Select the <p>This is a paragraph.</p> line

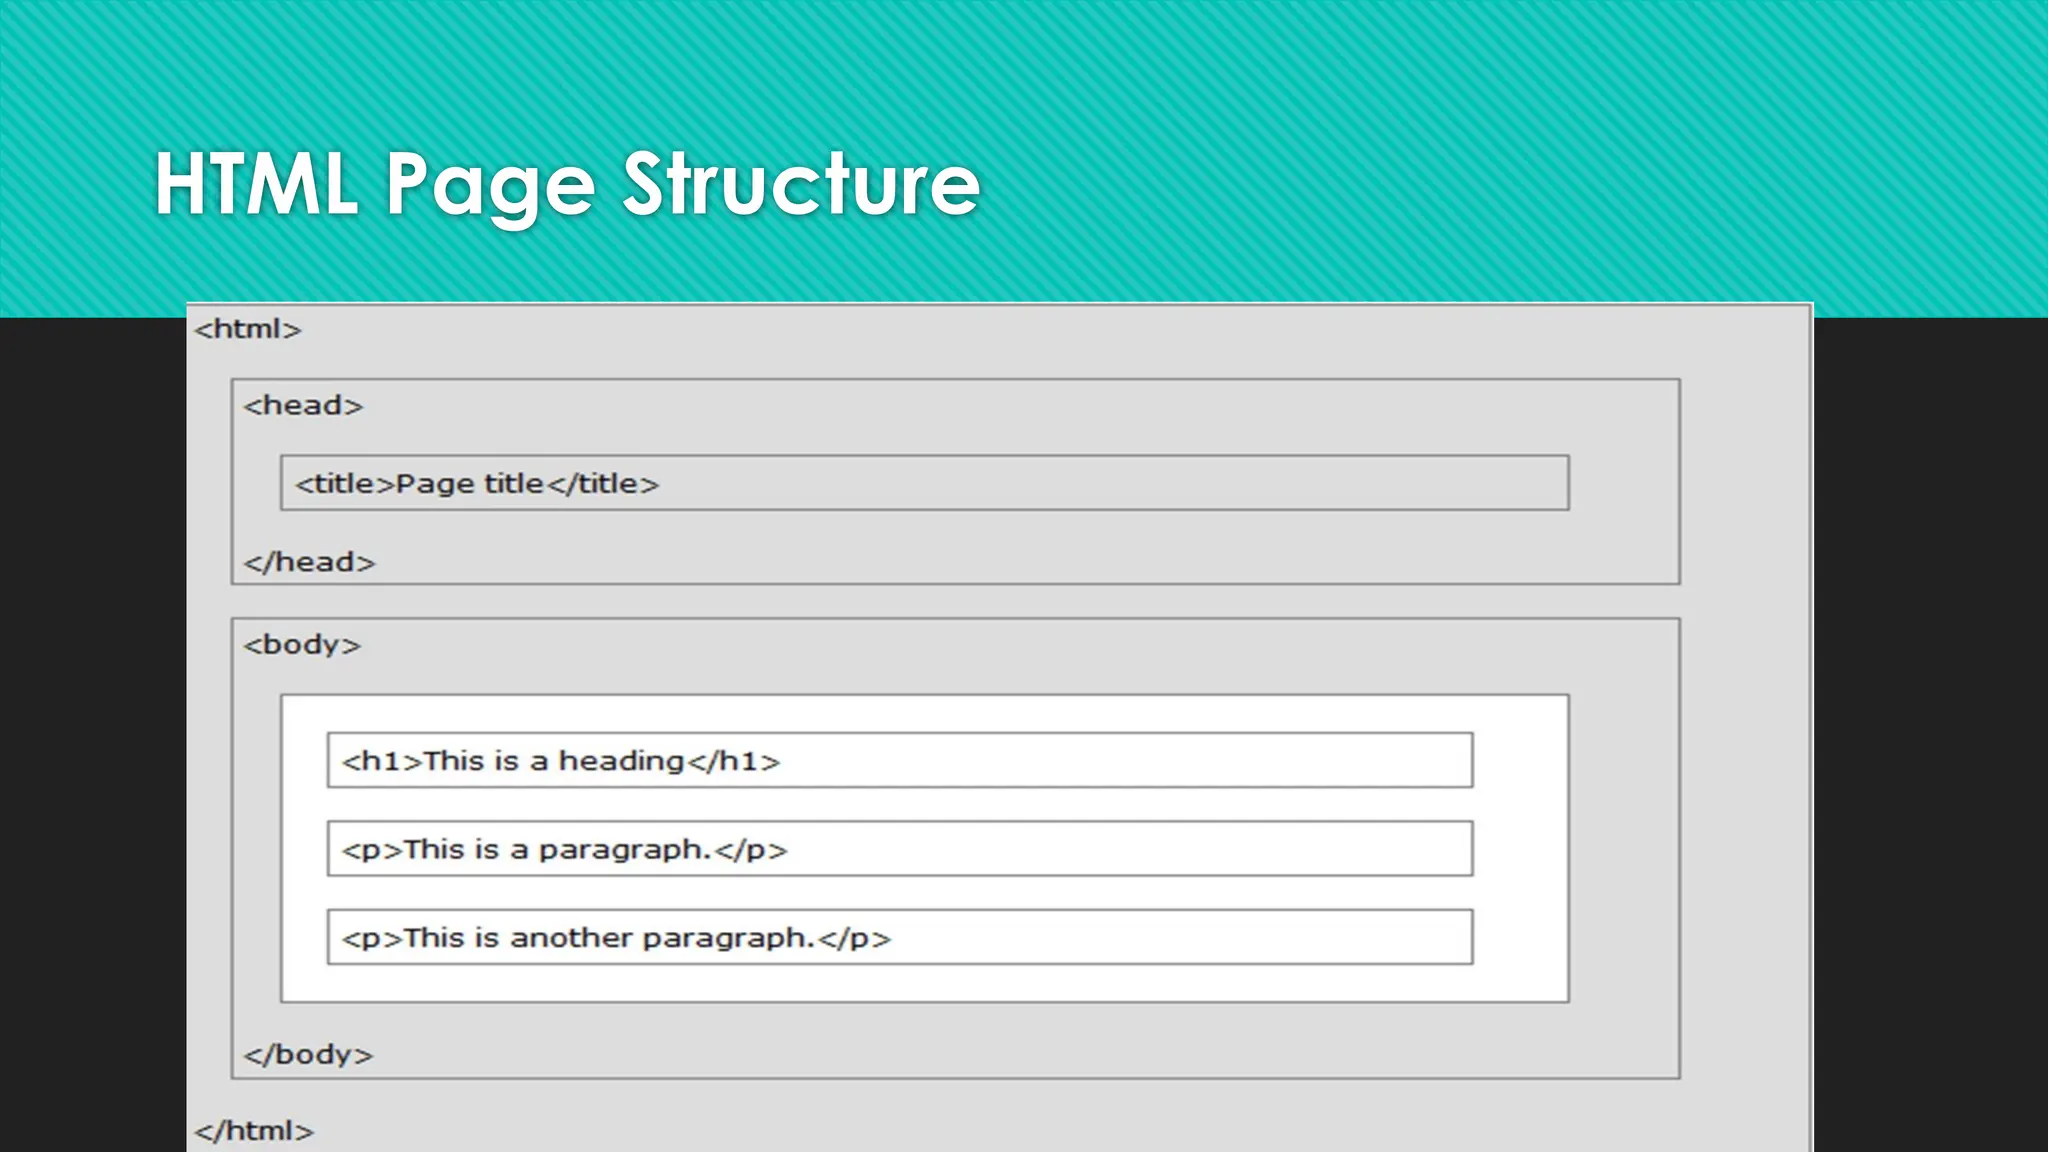[900, 849]
